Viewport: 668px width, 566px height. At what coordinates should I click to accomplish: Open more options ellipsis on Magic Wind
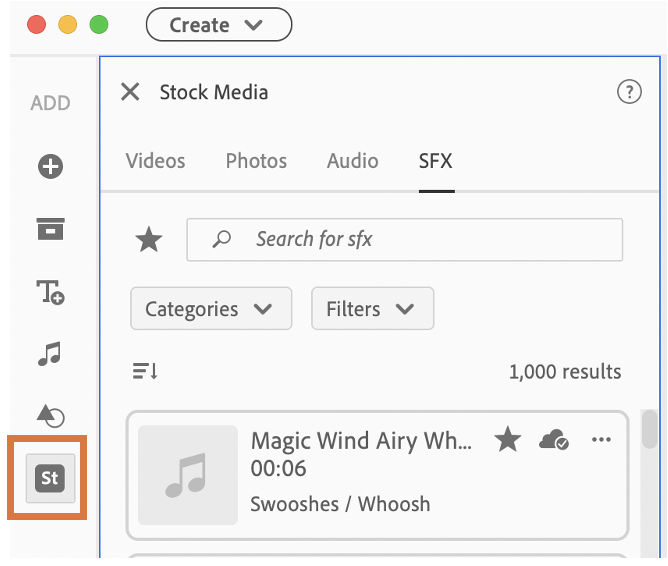601,440
